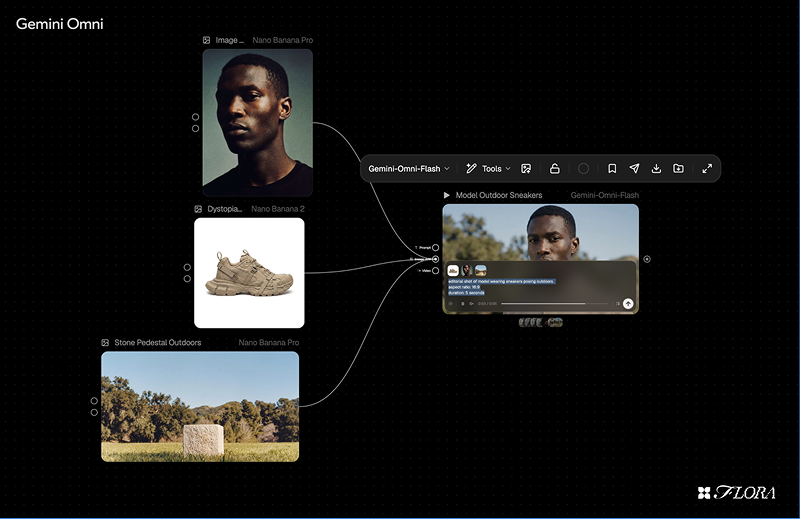Select the sneaker reference thumbnail in prompt box

point(453,270)
